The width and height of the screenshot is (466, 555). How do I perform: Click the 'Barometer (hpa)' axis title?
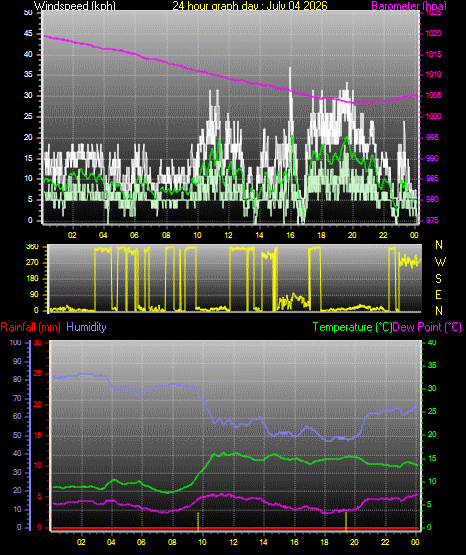click(x=409, y=6)
